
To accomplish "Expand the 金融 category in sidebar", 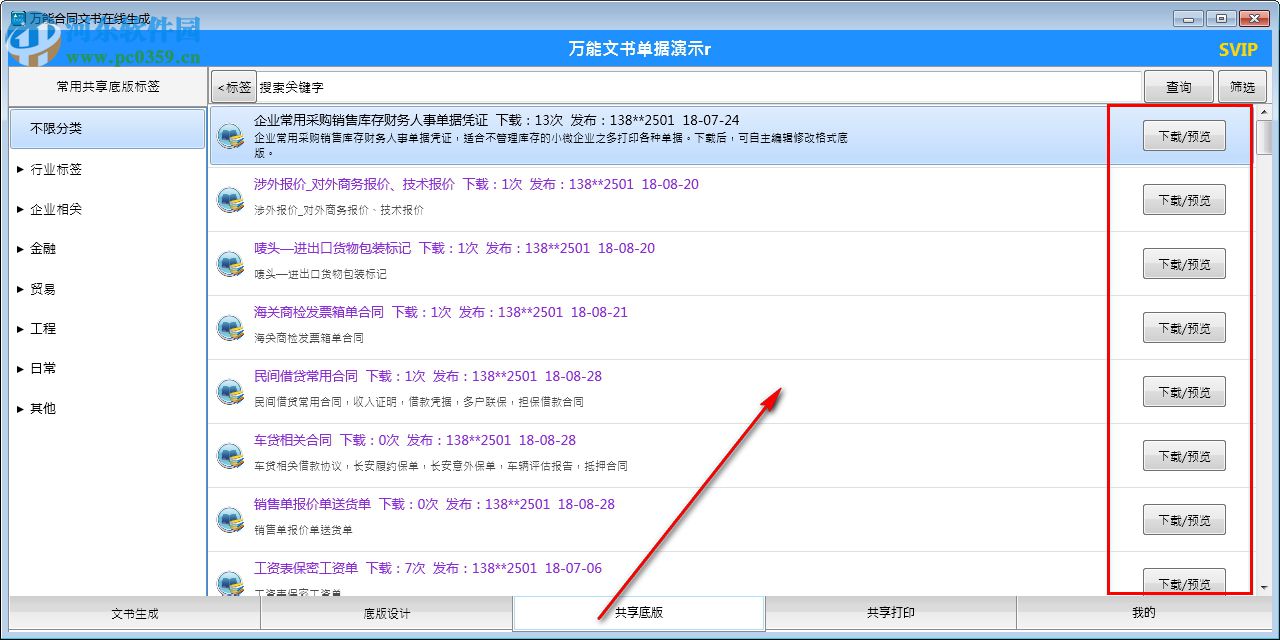I will click(x=42, y=248).
